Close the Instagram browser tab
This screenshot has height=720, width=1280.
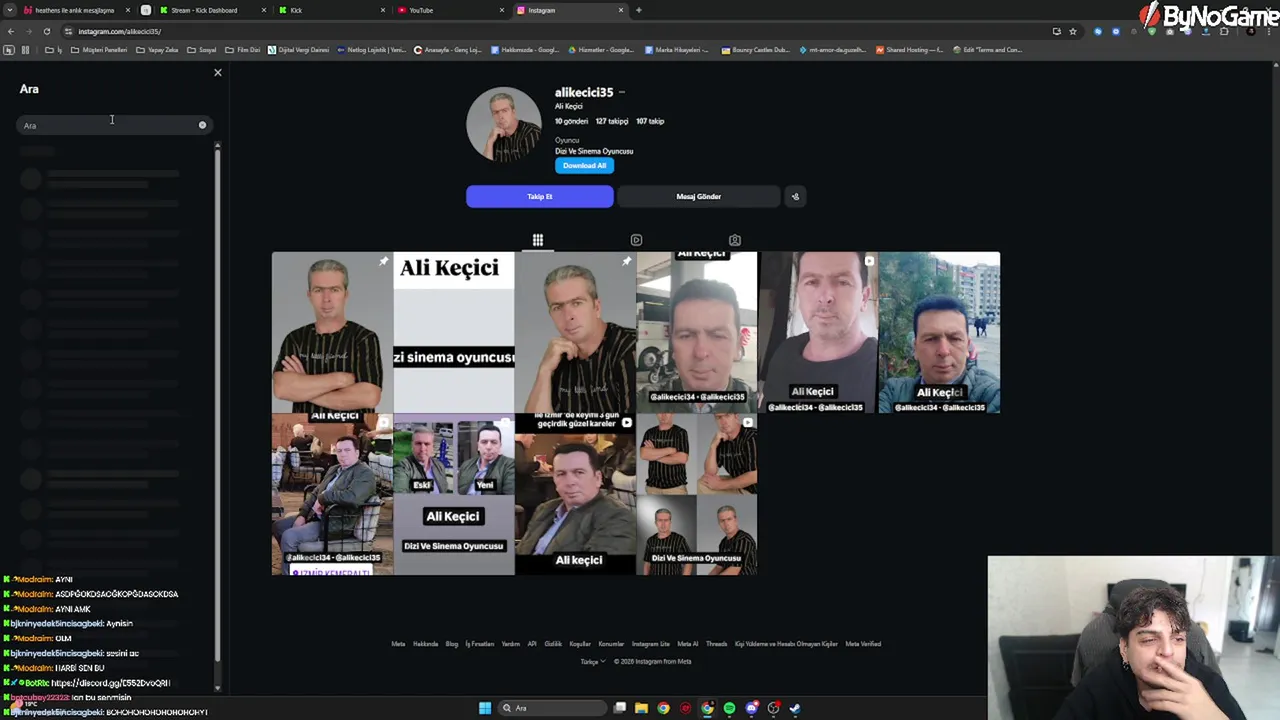tap(621, 10)
